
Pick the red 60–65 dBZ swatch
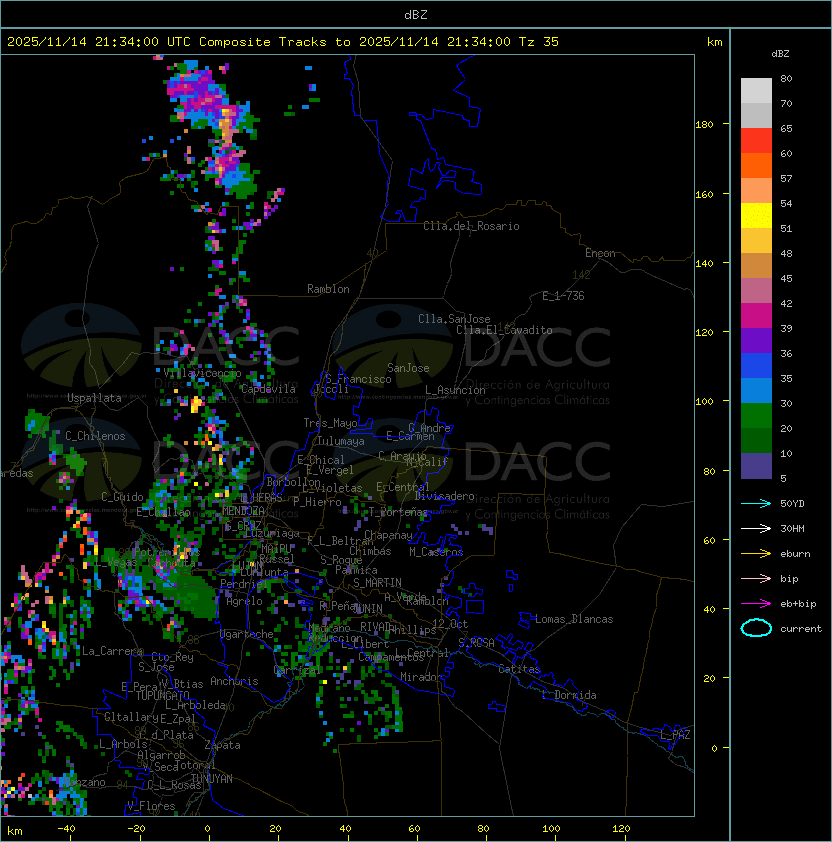[x=756, y=141]
